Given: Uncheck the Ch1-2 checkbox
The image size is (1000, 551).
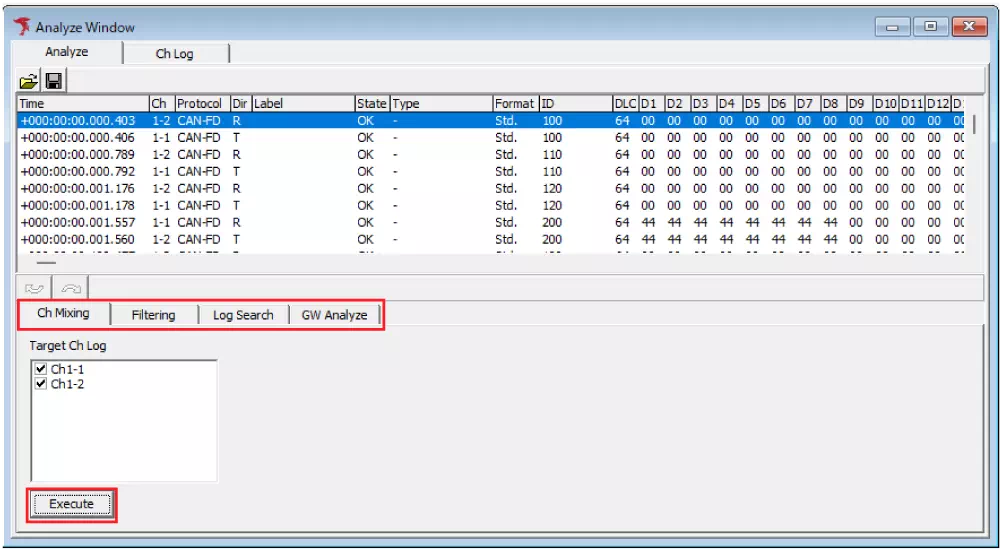Looking at the screenshot, I should [41, 383].
